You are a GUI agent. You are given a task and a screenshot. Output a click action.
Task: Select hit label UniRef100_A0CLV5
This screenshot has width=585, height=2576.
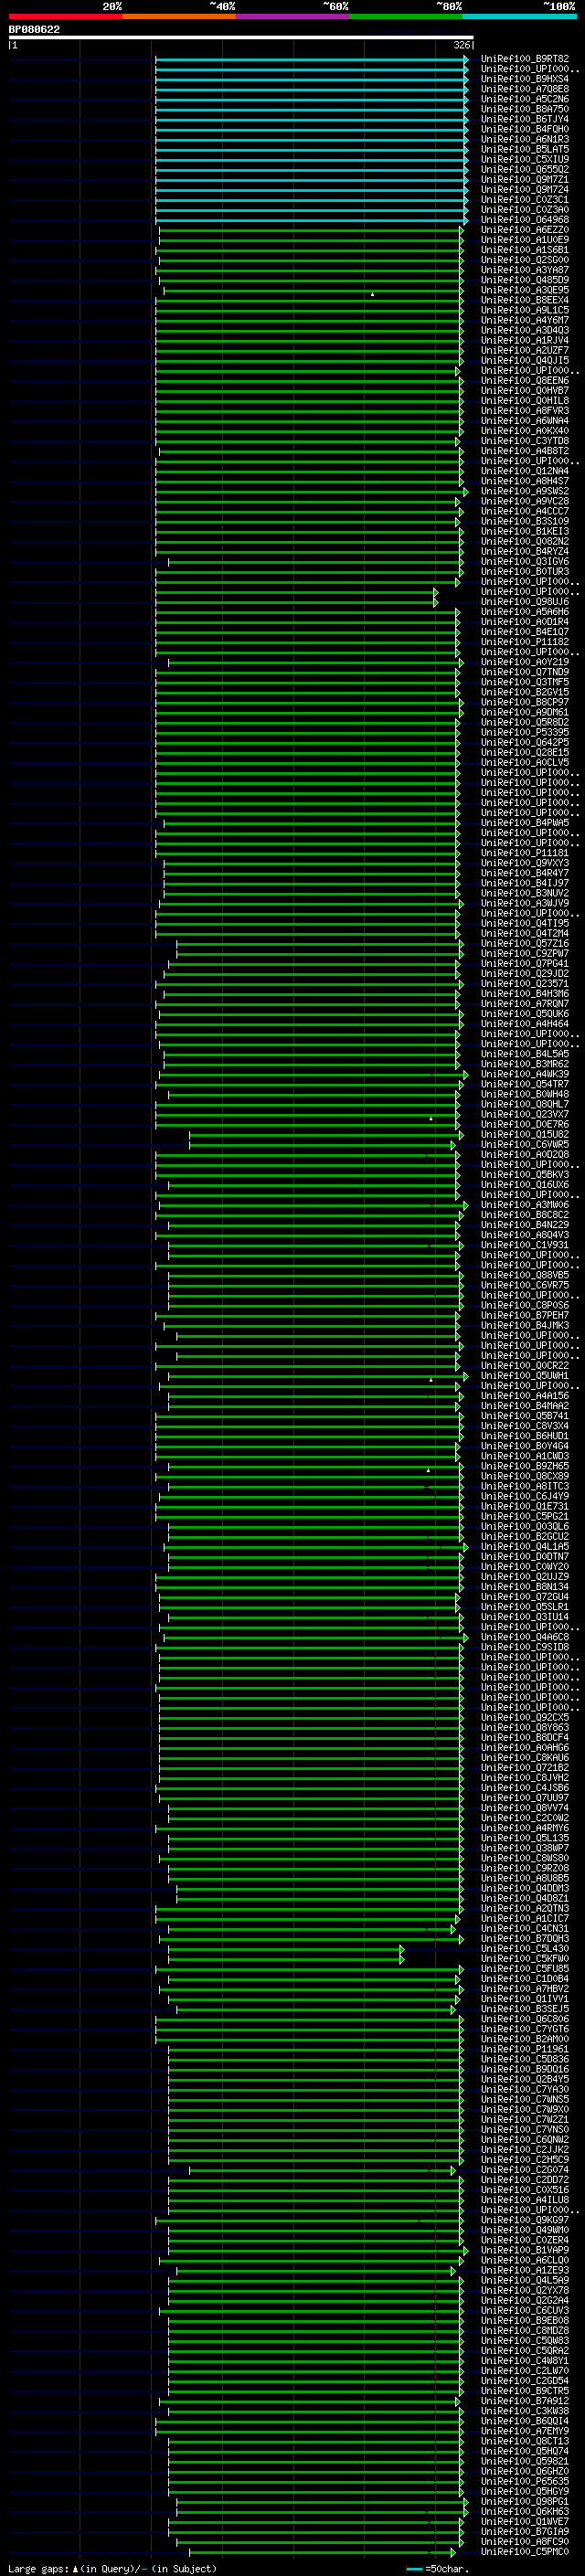click(x=524, y=762)
